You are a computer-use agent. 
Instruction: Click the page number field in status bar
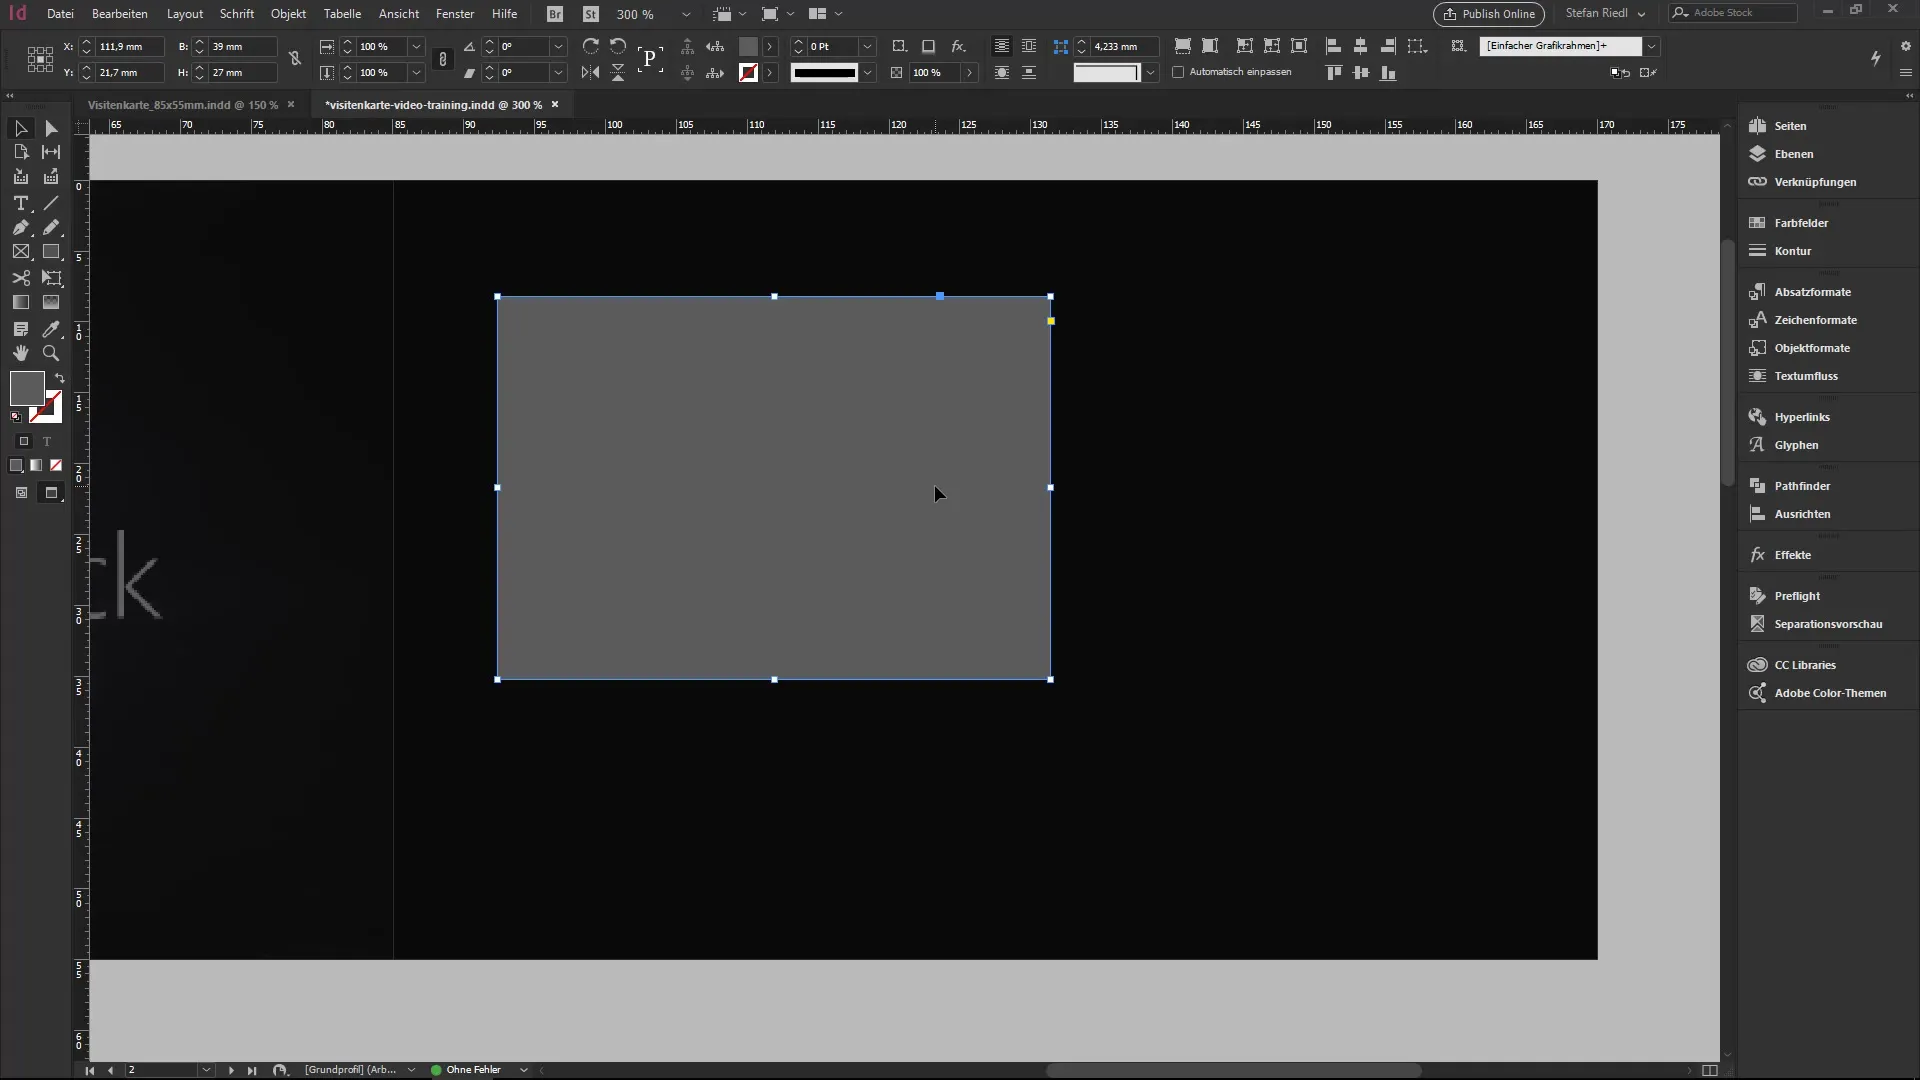[161, 1070]
